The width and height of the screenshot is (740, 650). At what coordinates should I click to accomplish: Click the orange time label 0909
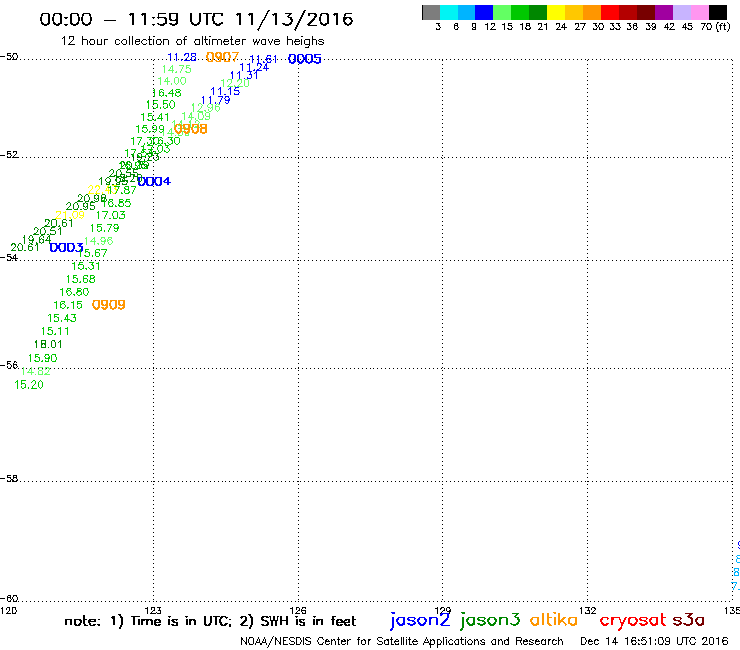(109, 305)
